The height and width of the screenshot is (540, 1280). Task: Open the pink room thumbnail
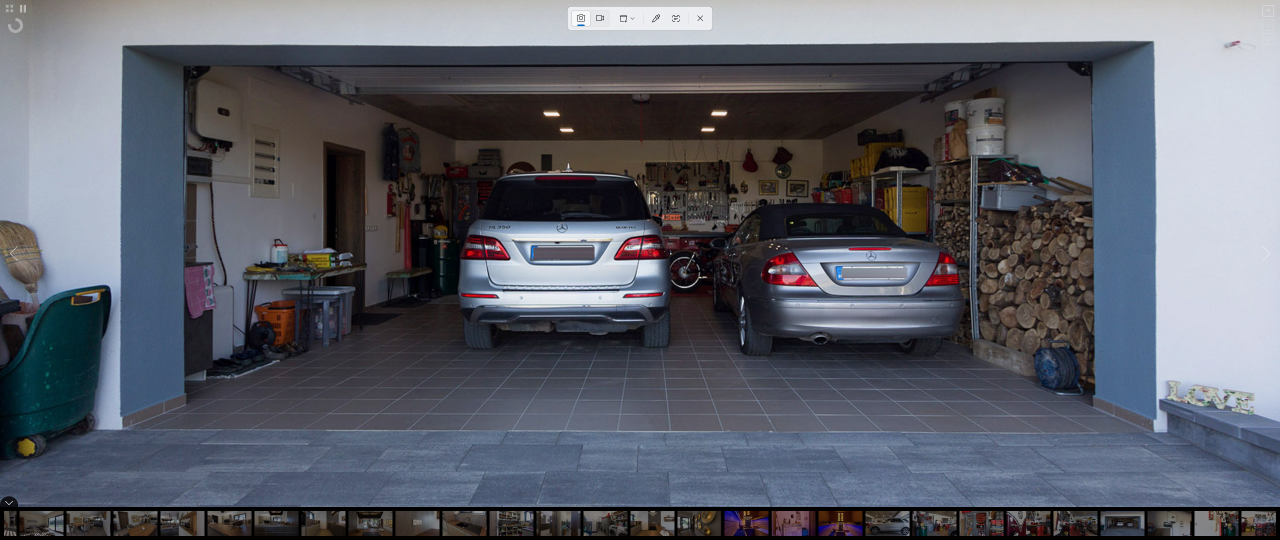pos(794,523)
